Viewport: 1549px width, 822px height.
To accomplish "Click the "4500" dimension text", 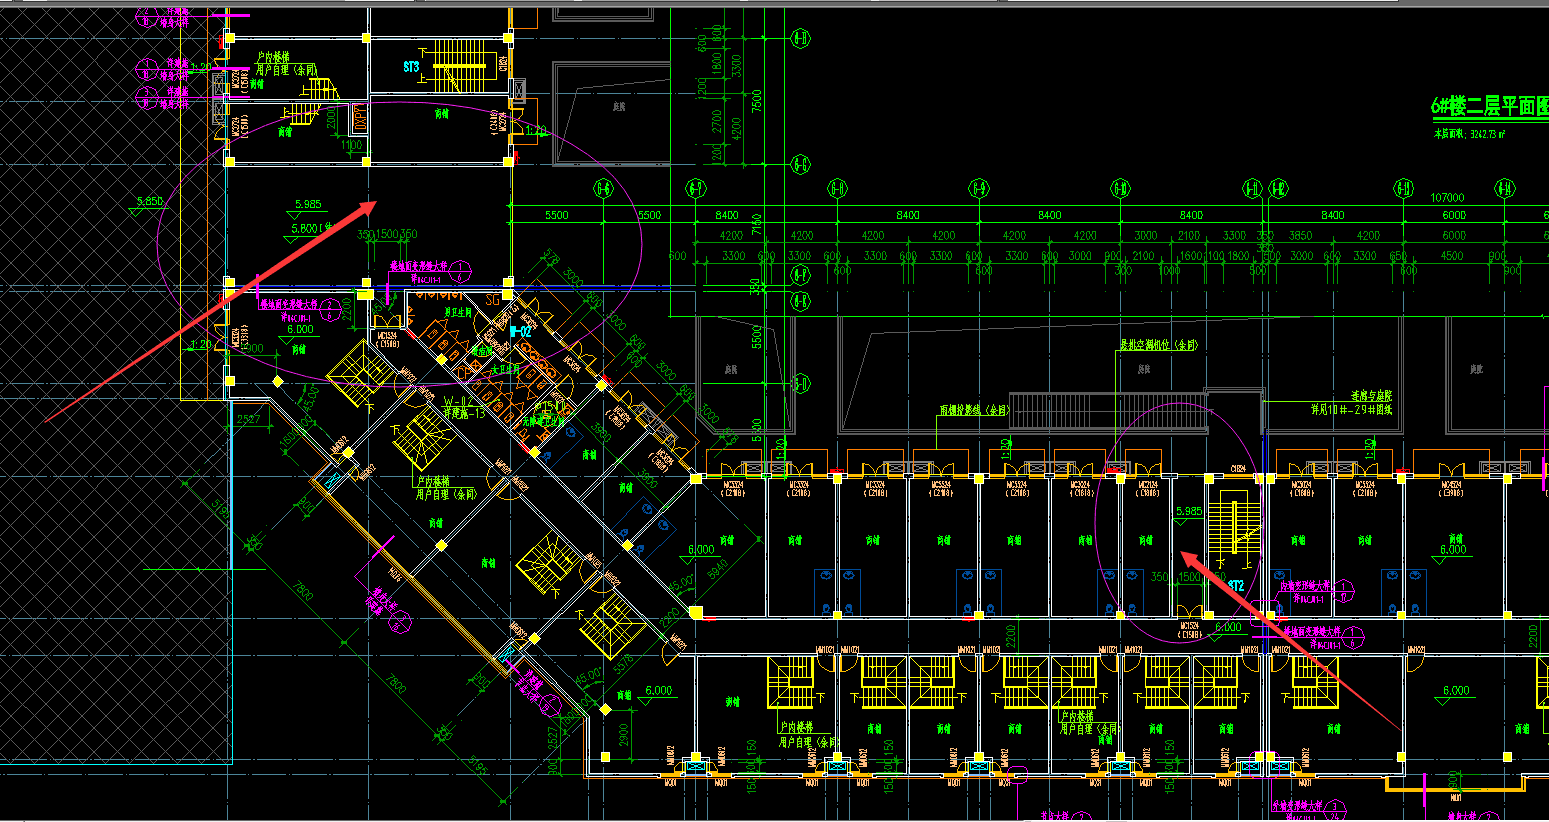I will (1451, 256).
